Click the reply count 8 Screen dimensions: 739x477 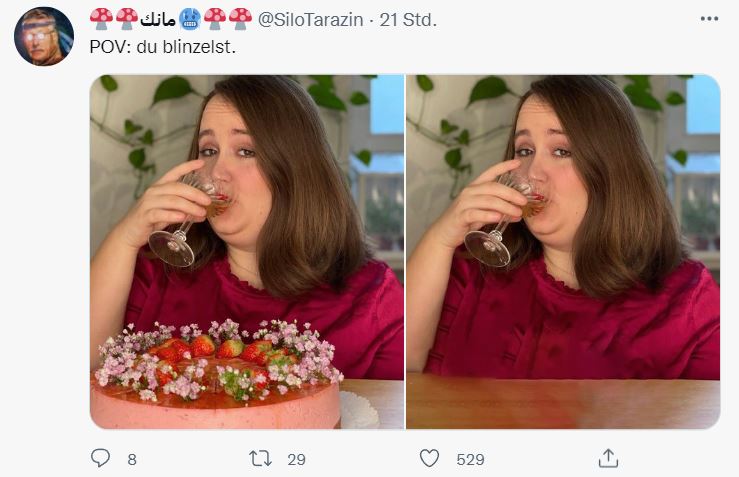pos(132,459)
